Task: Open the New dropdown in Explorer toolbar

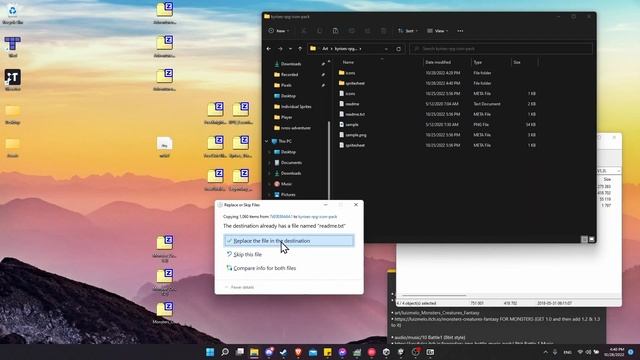Action: click(279, 31)
